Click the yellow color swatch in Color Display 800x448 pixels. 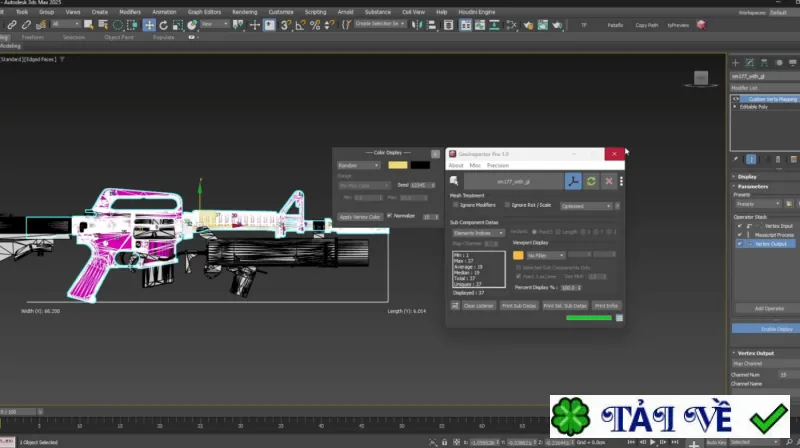pos(398,165)
